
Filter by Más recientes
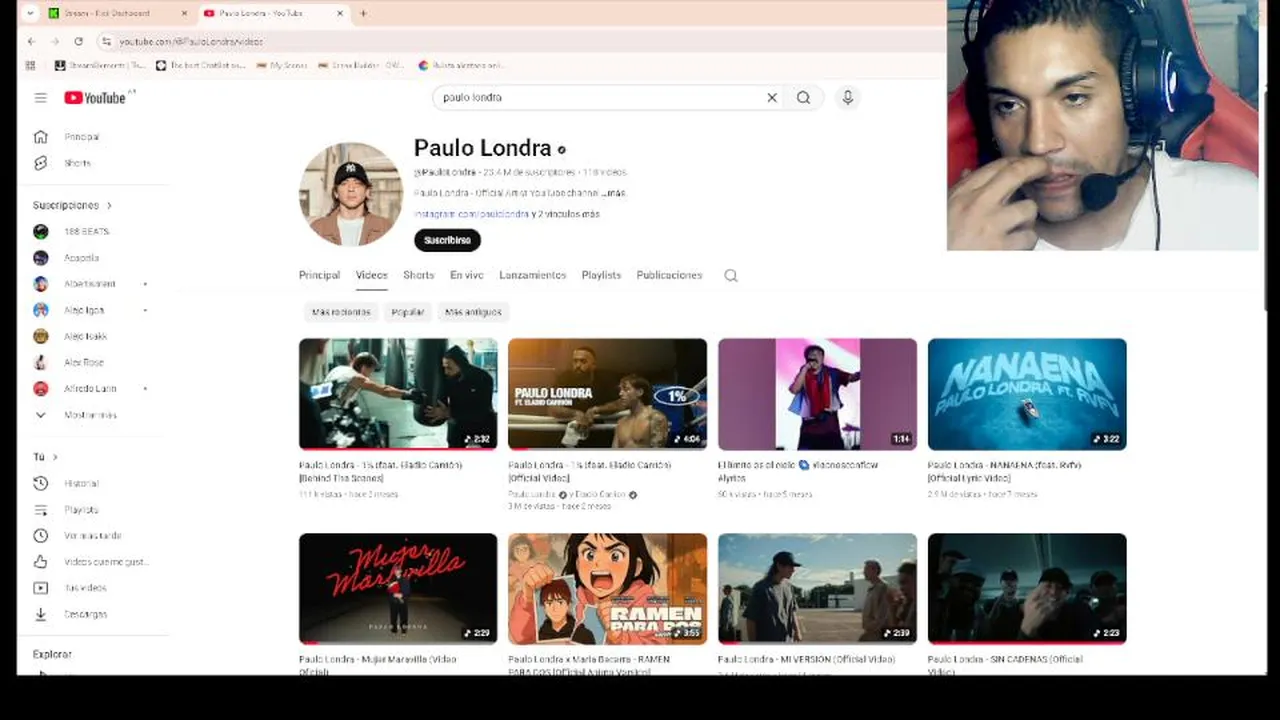[341, 312]
